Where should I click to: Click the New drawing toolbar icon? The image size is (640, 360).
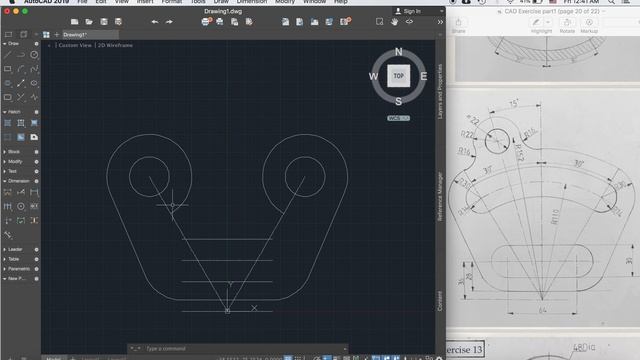tap(74, 22)
